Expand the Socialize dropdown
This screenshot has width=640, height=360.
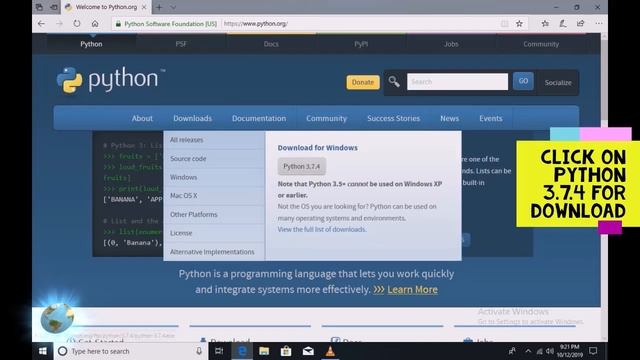(x=558, y=82)
